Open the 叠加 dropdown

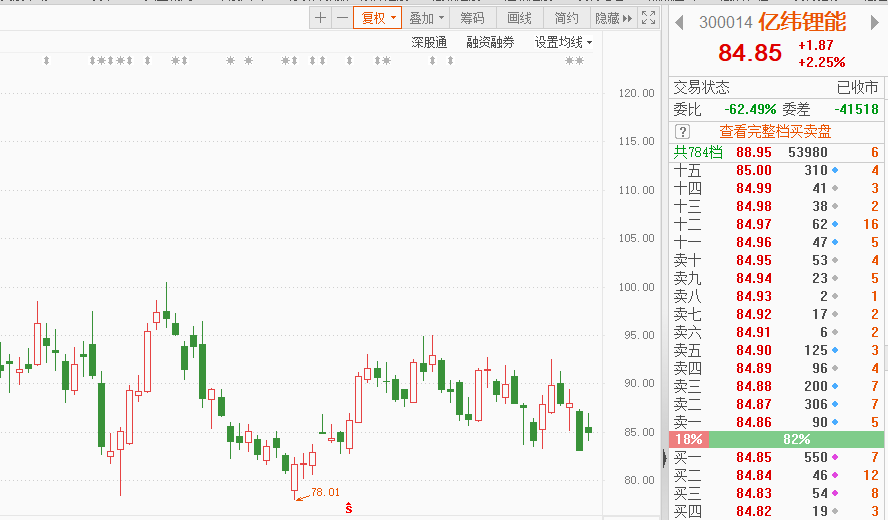426,18
